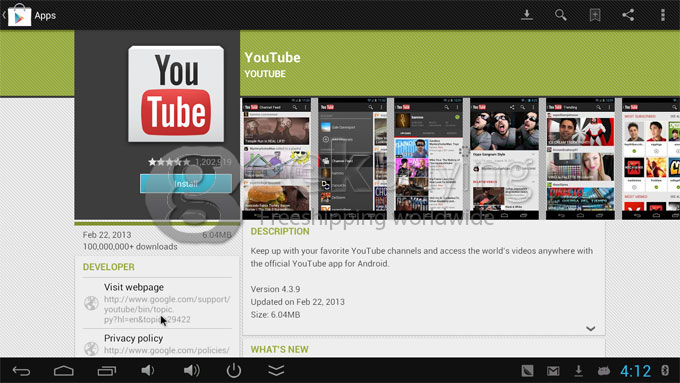
Task: Go back via Play Store bag icon
Action: coord(19,16)
